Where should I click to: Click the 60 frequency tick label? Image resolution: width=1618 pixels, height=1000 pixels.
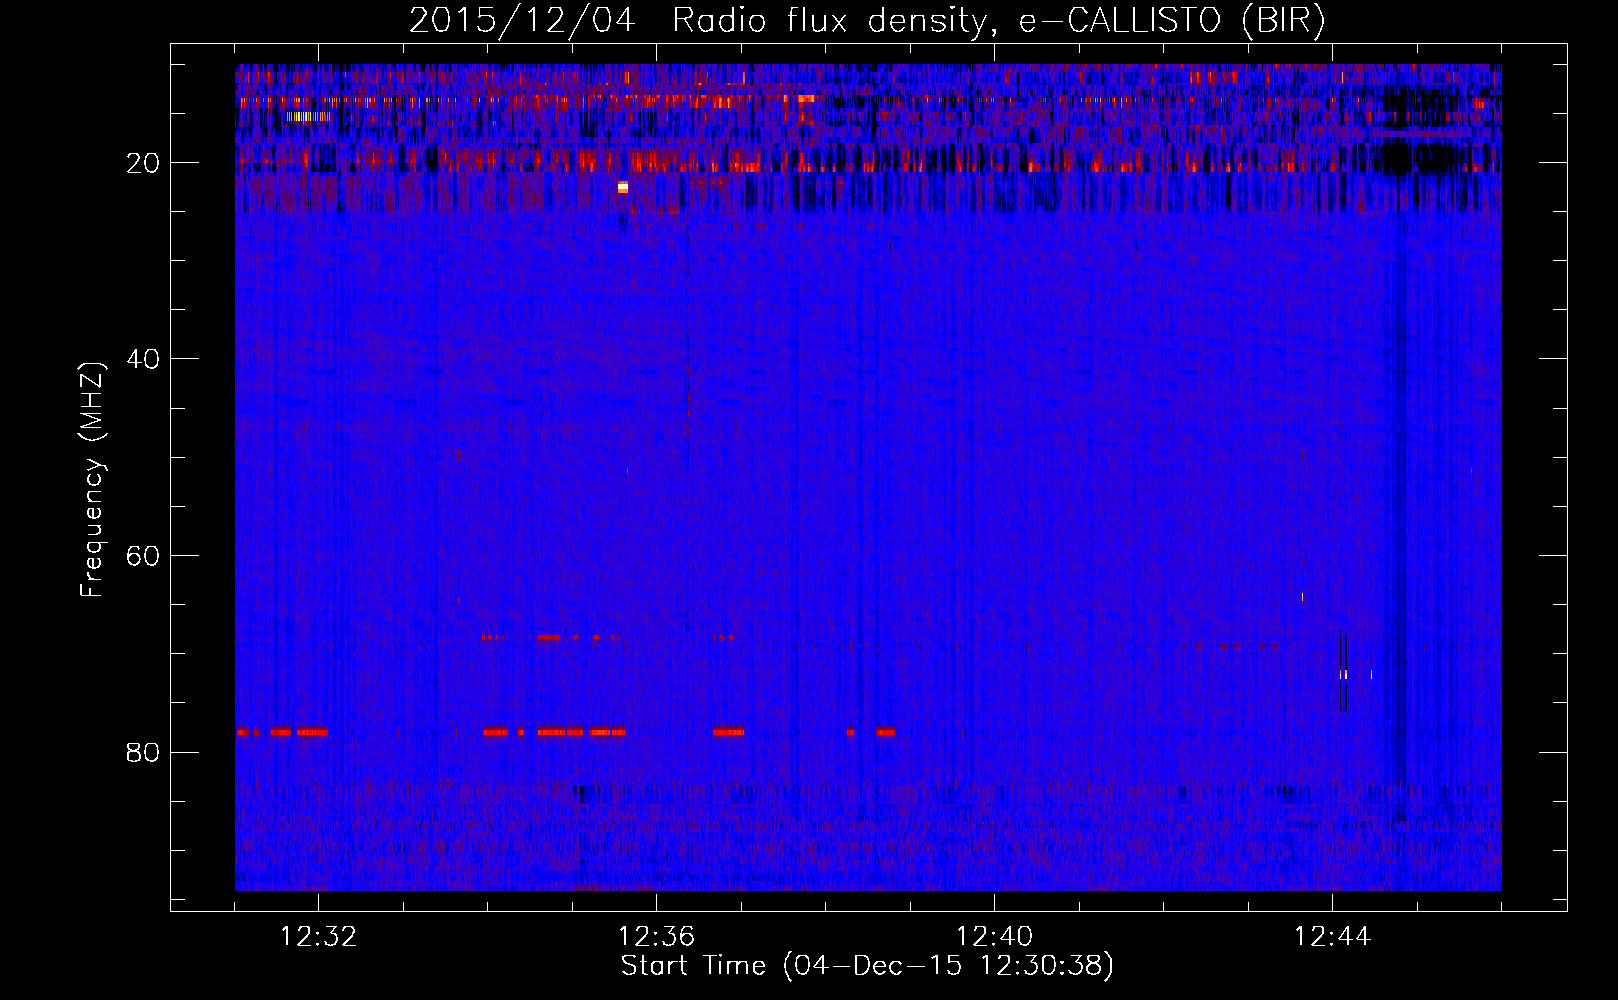(x=143, y=556)
